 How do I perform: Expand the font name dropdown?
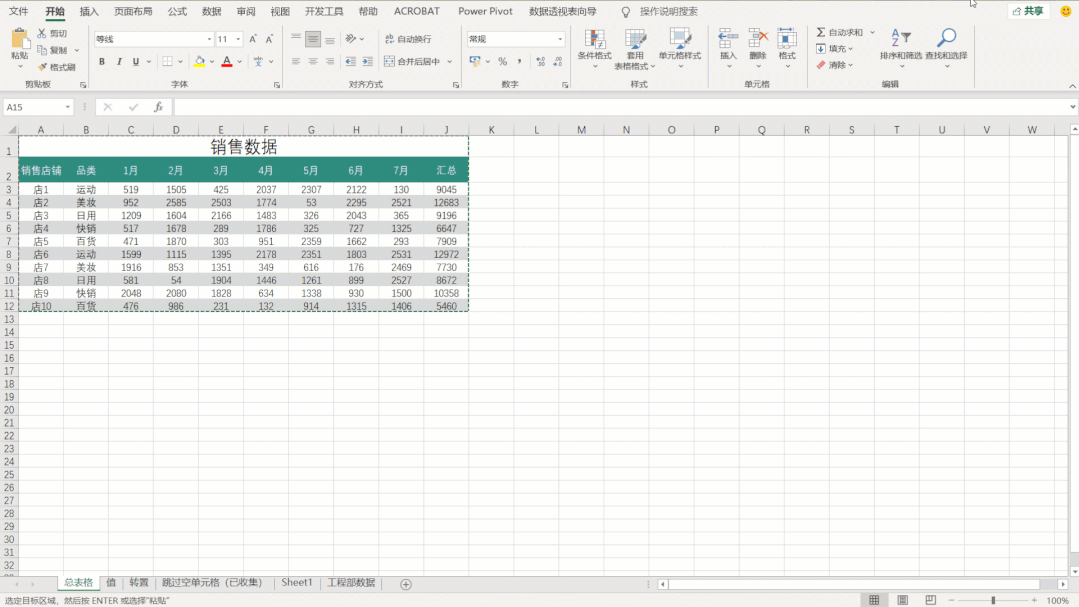(x=209, y=39)
